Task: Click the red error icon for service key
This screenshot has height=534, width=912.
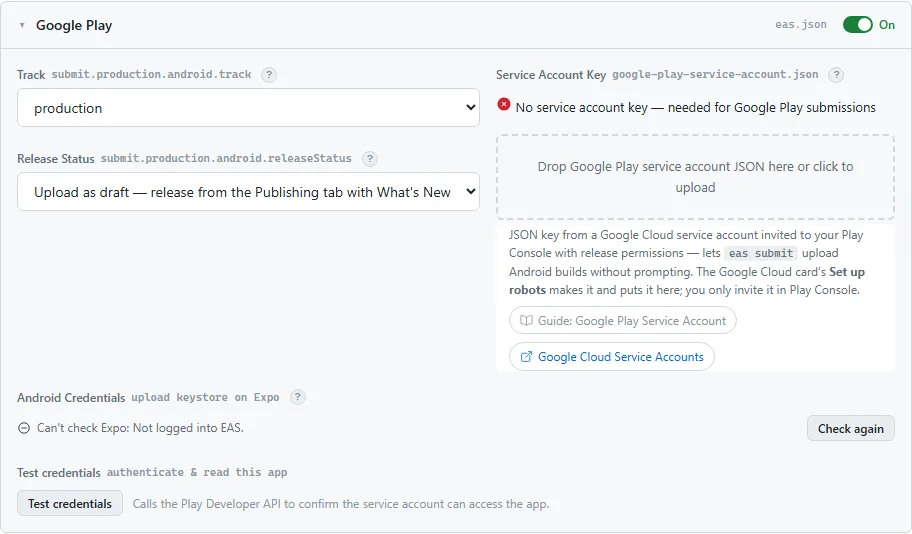Action: point(504,105)
